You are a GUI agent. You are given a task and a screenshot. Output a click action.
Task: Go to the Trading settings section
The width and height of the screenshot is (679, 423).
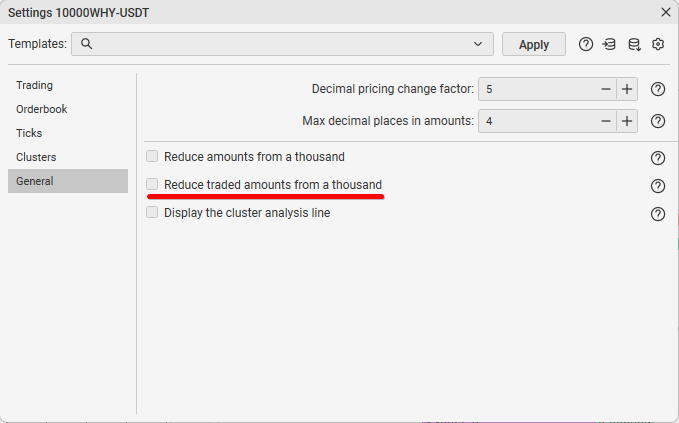35,85
